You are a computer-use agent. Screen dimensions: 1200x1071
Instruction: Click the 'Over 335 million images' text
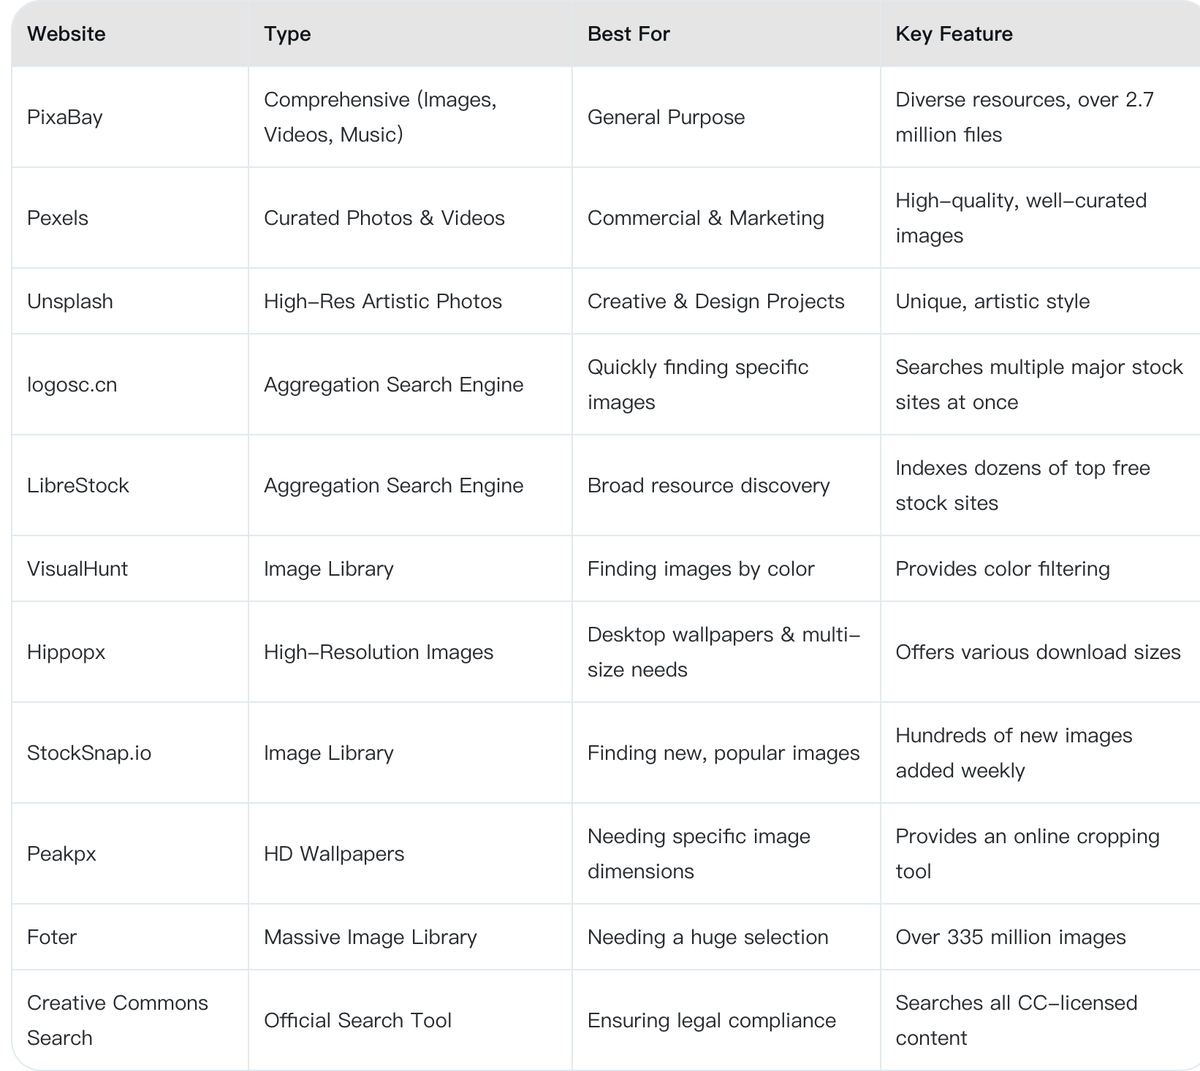point(1010,937)
